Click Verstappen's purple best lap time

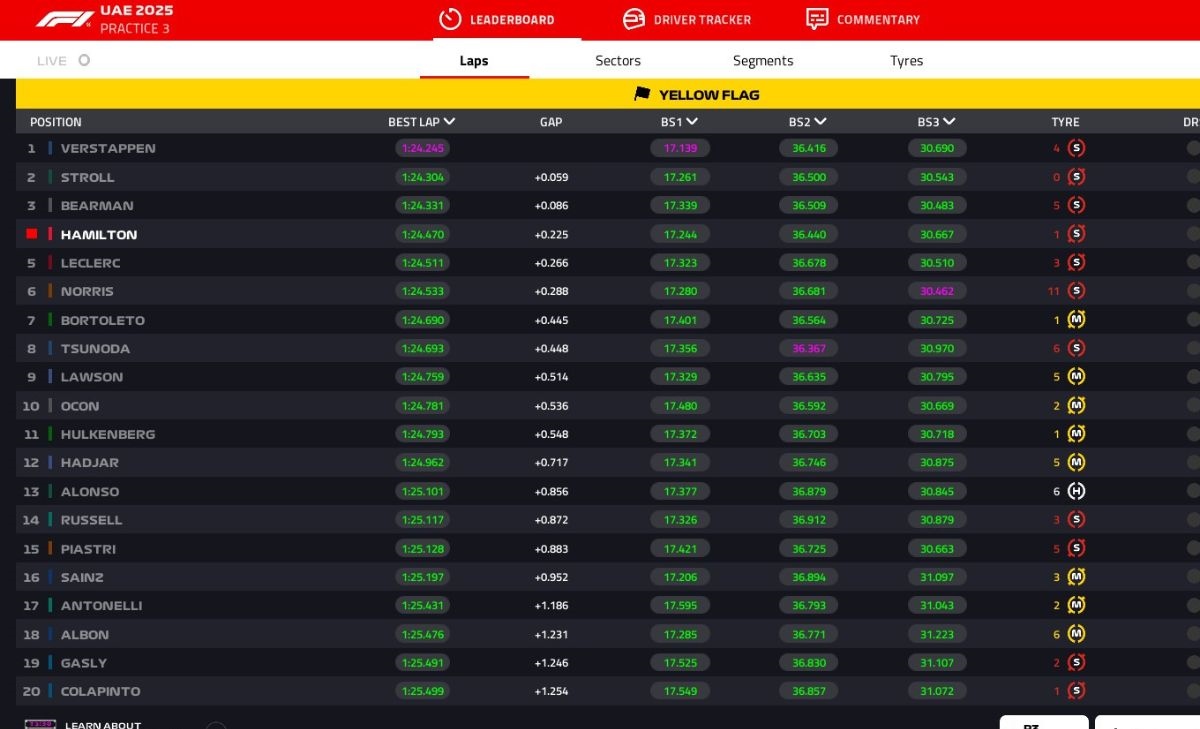click(421, 148)
